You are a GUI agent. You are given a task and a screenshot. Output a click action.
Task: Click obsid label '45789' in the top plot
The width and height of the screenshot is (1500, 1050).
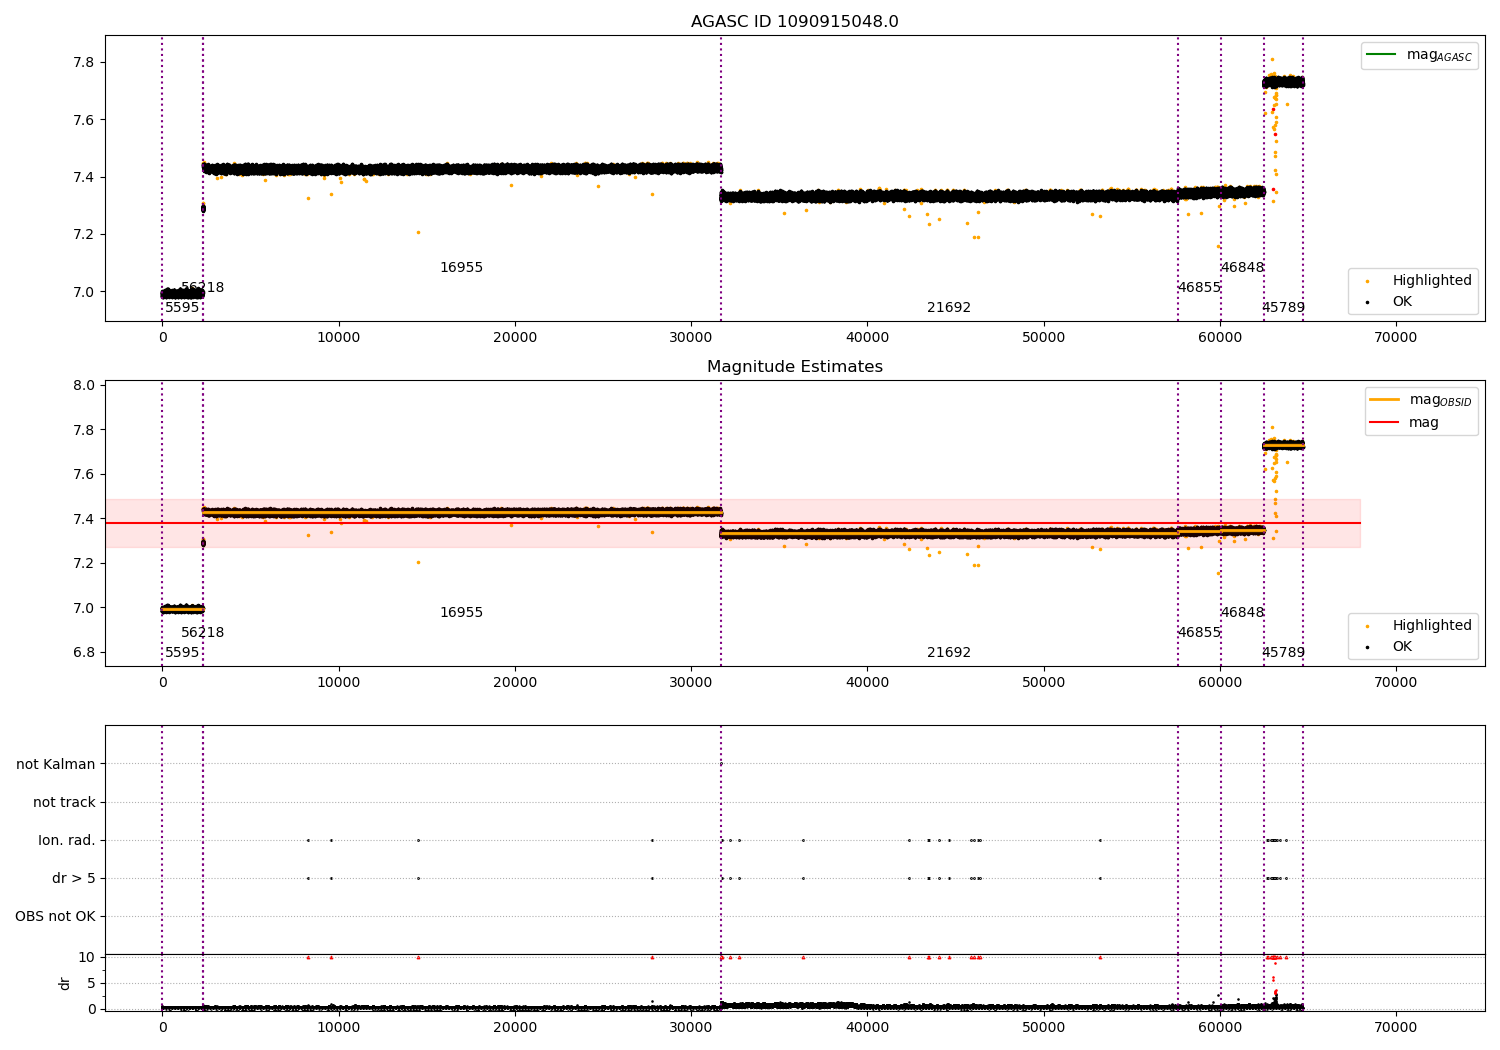[1283, 308]
